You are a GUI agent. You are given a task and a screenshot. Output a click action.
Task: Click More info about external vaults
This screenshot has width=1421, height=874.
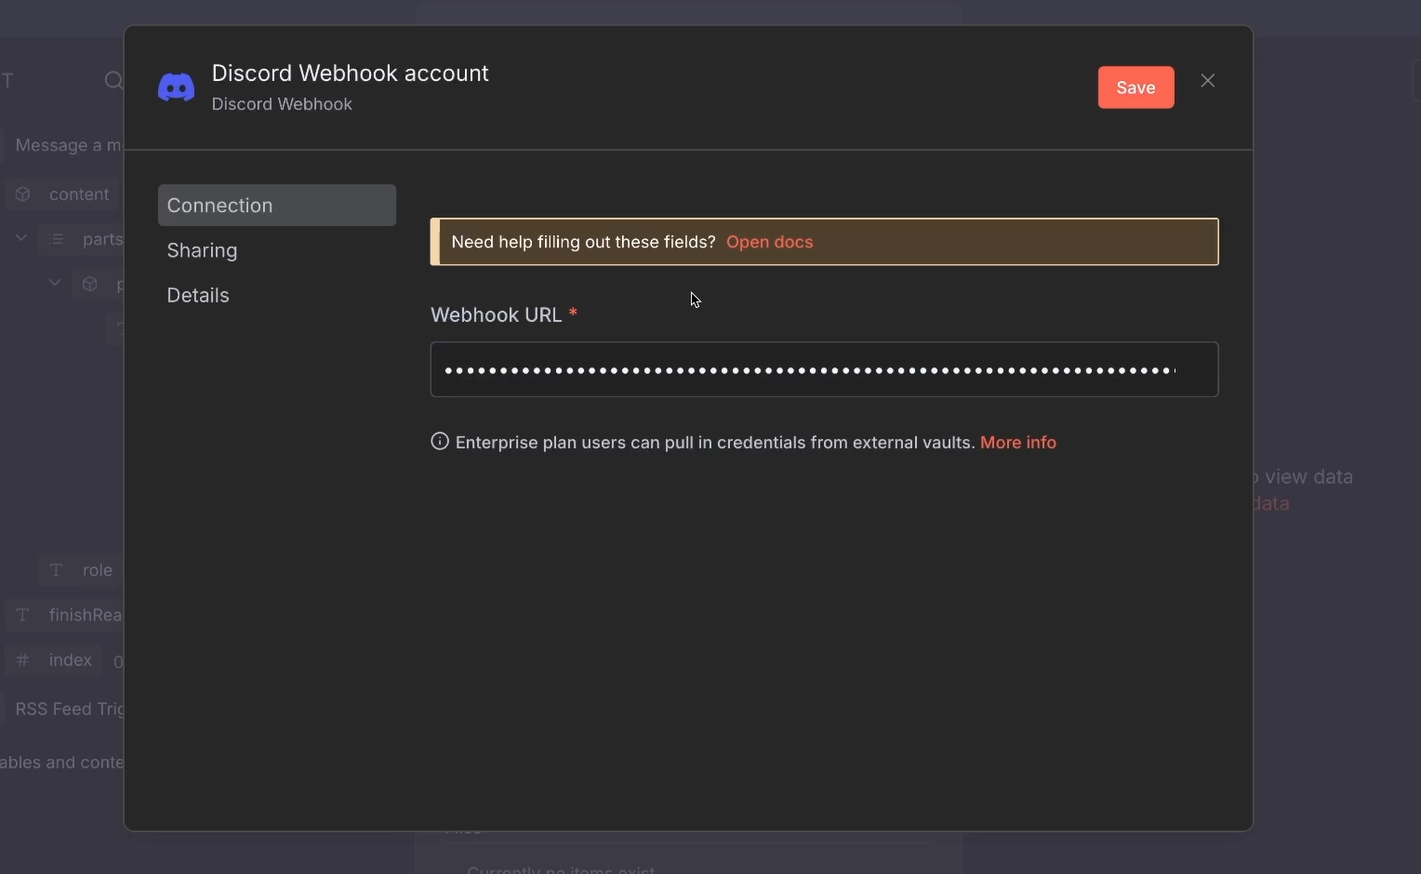(x=1017, y=441)
